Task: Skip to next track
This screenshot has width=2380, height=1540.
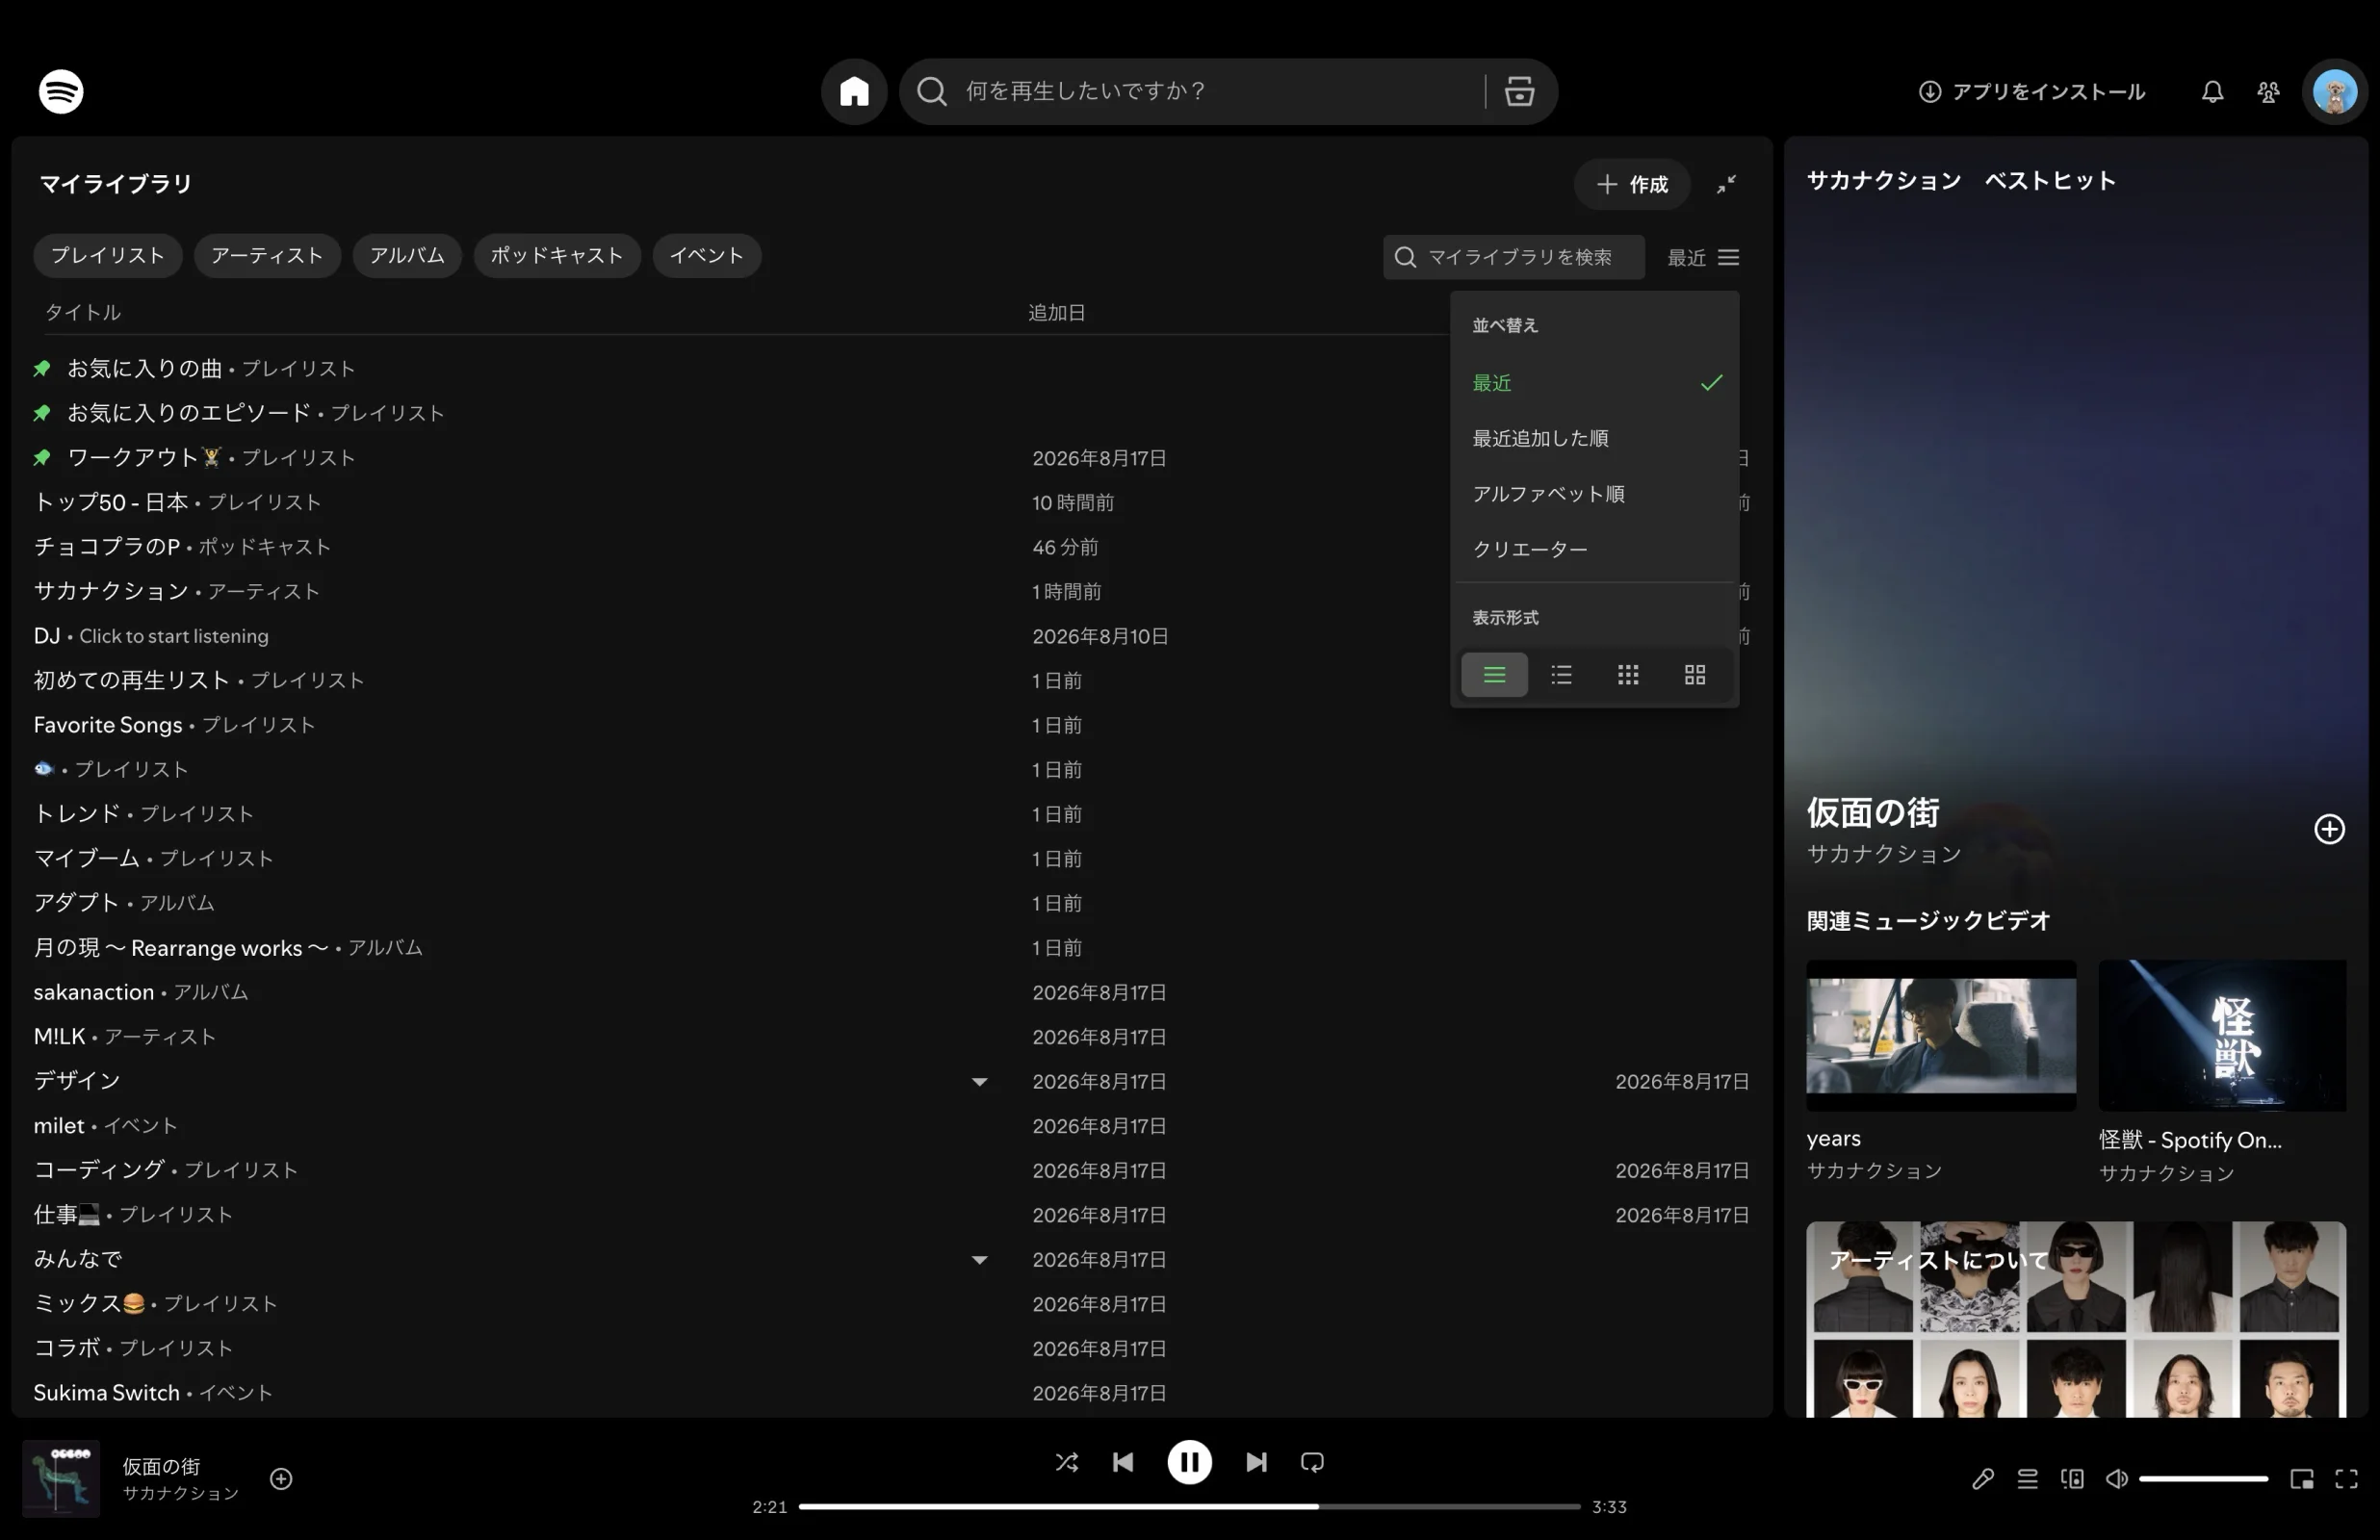Action: (x=1256, y=1462)
